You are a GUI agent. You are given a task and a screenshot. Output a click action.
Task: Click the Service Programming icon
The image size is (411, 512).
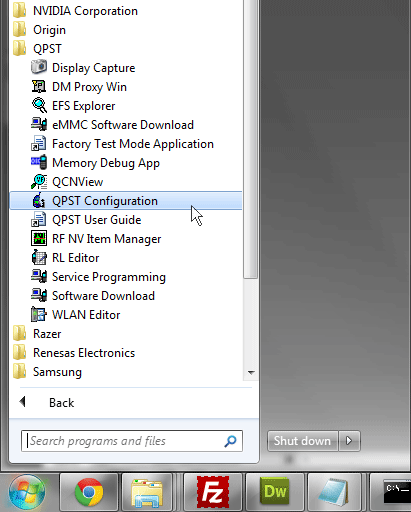point(39,277)
